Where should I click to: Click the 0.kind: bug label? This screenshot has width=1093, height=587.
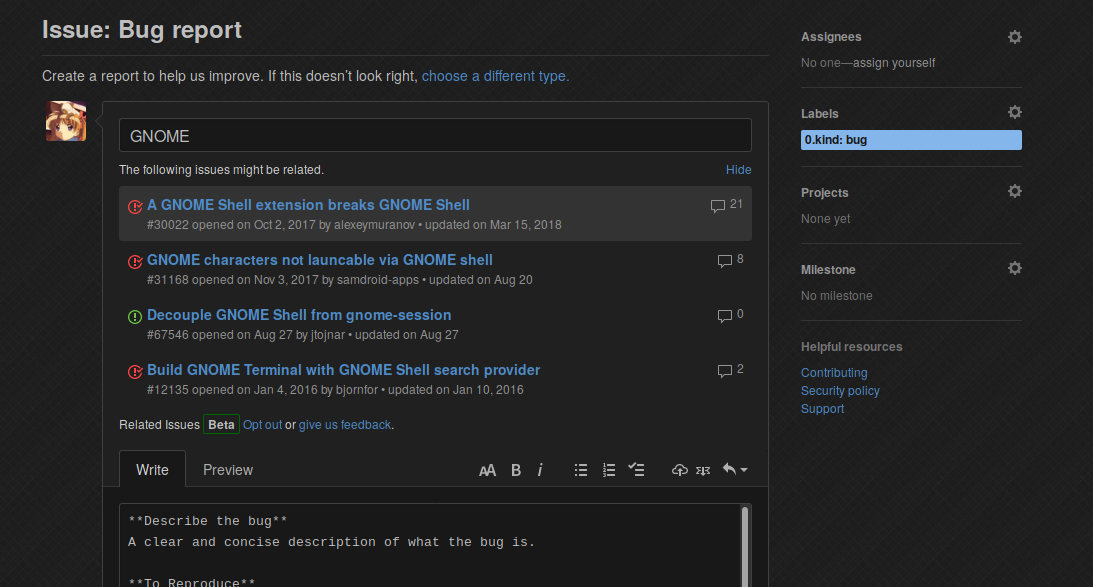point(911,140)
